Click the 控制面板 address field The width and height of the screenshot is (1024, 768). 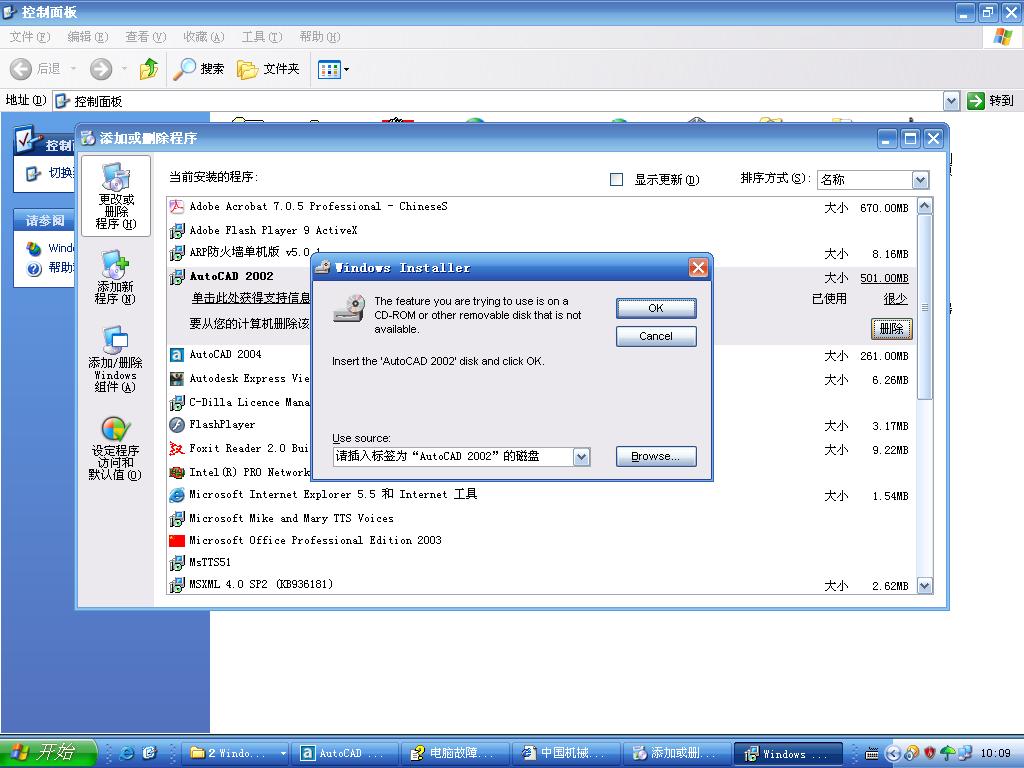[x=498, y=101]
